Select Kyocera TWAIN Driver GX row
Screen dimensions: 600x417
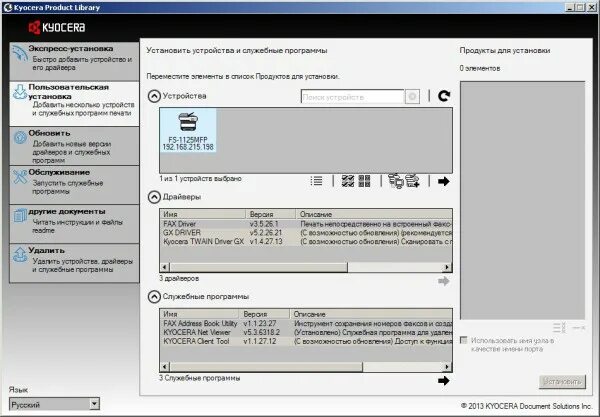pos(306,241)
